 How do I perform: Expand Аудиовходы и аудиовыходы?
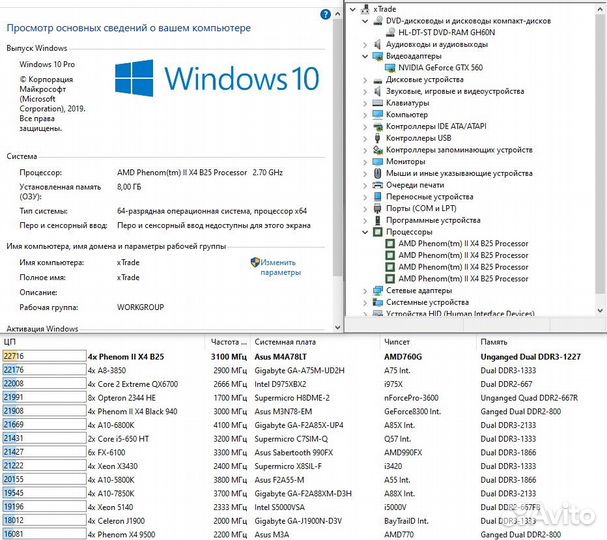[365, 45]
